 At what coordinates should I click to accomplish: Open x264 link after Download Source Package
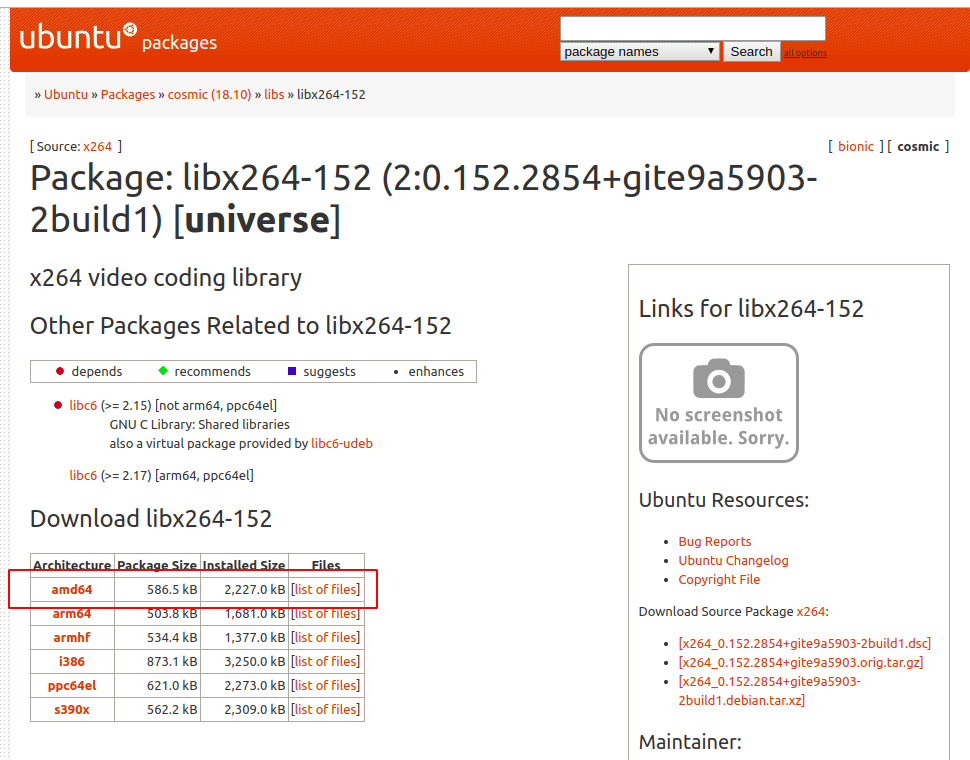point(810,612)
